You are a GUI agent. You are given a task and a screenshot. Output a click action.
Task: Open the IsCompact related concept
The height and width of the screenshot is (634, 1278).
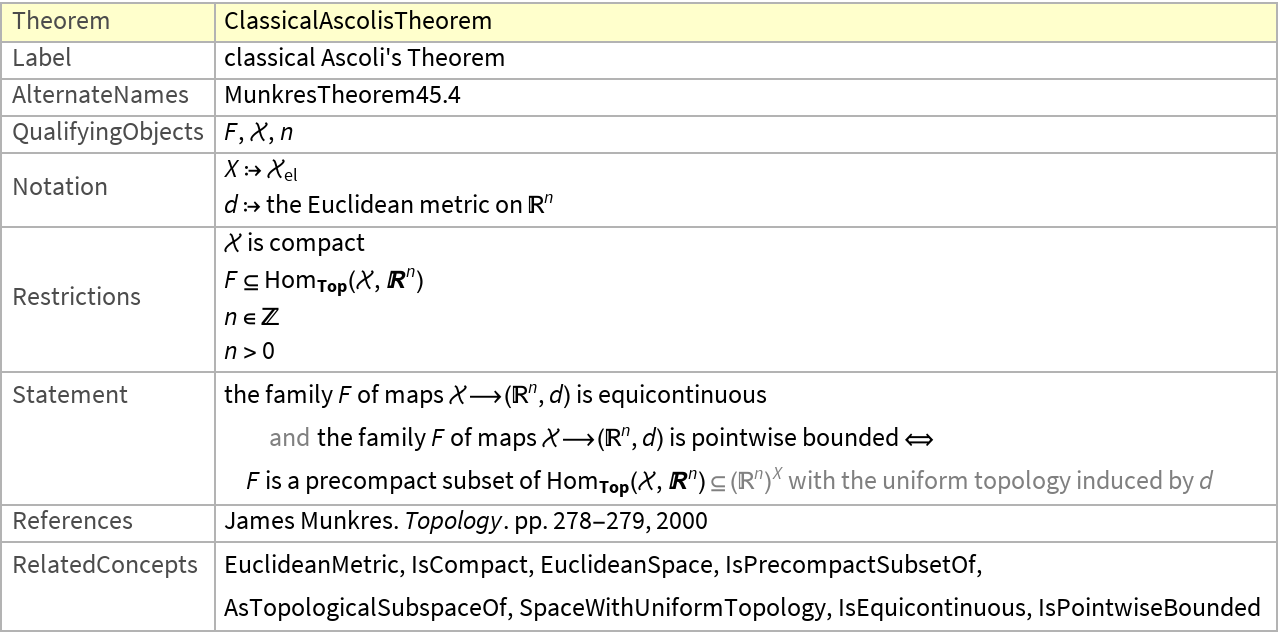(x=470, y=565)
